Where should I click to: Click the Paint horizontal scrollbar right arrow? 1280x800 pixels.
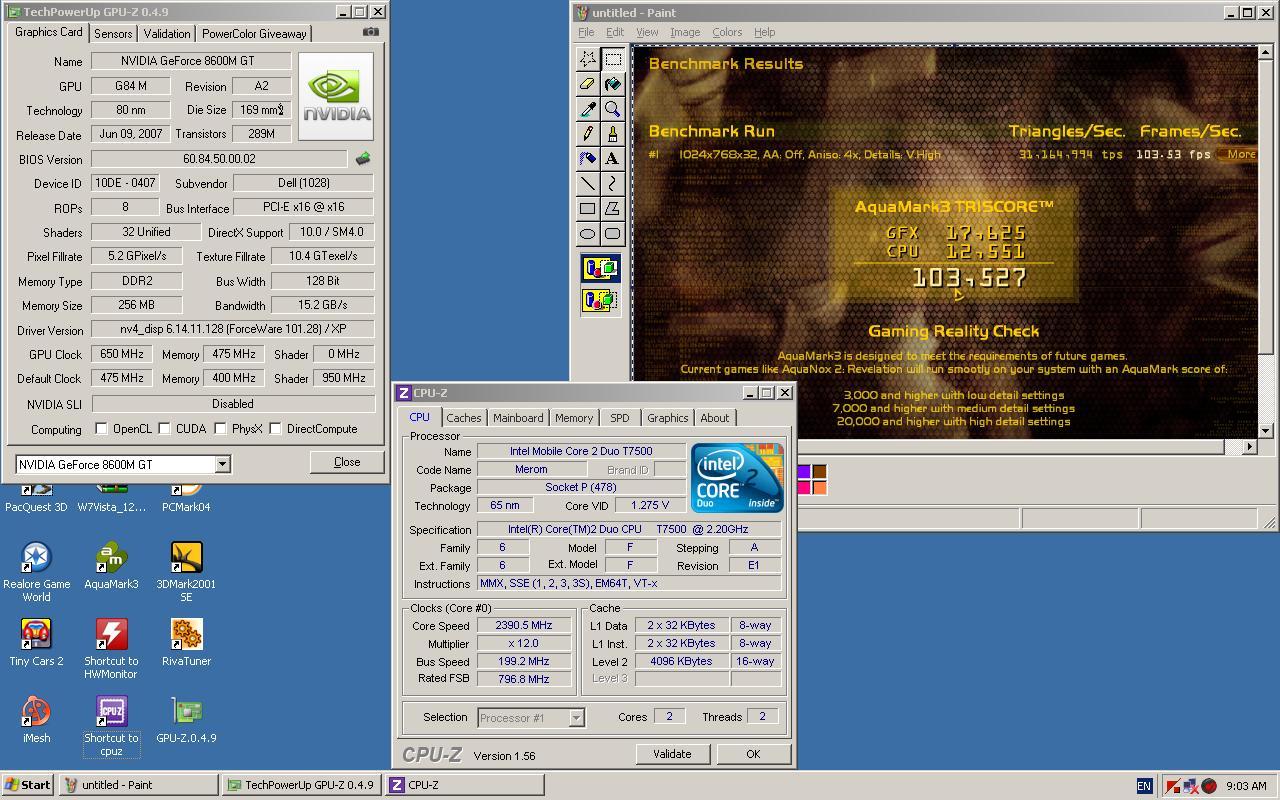1249,447
